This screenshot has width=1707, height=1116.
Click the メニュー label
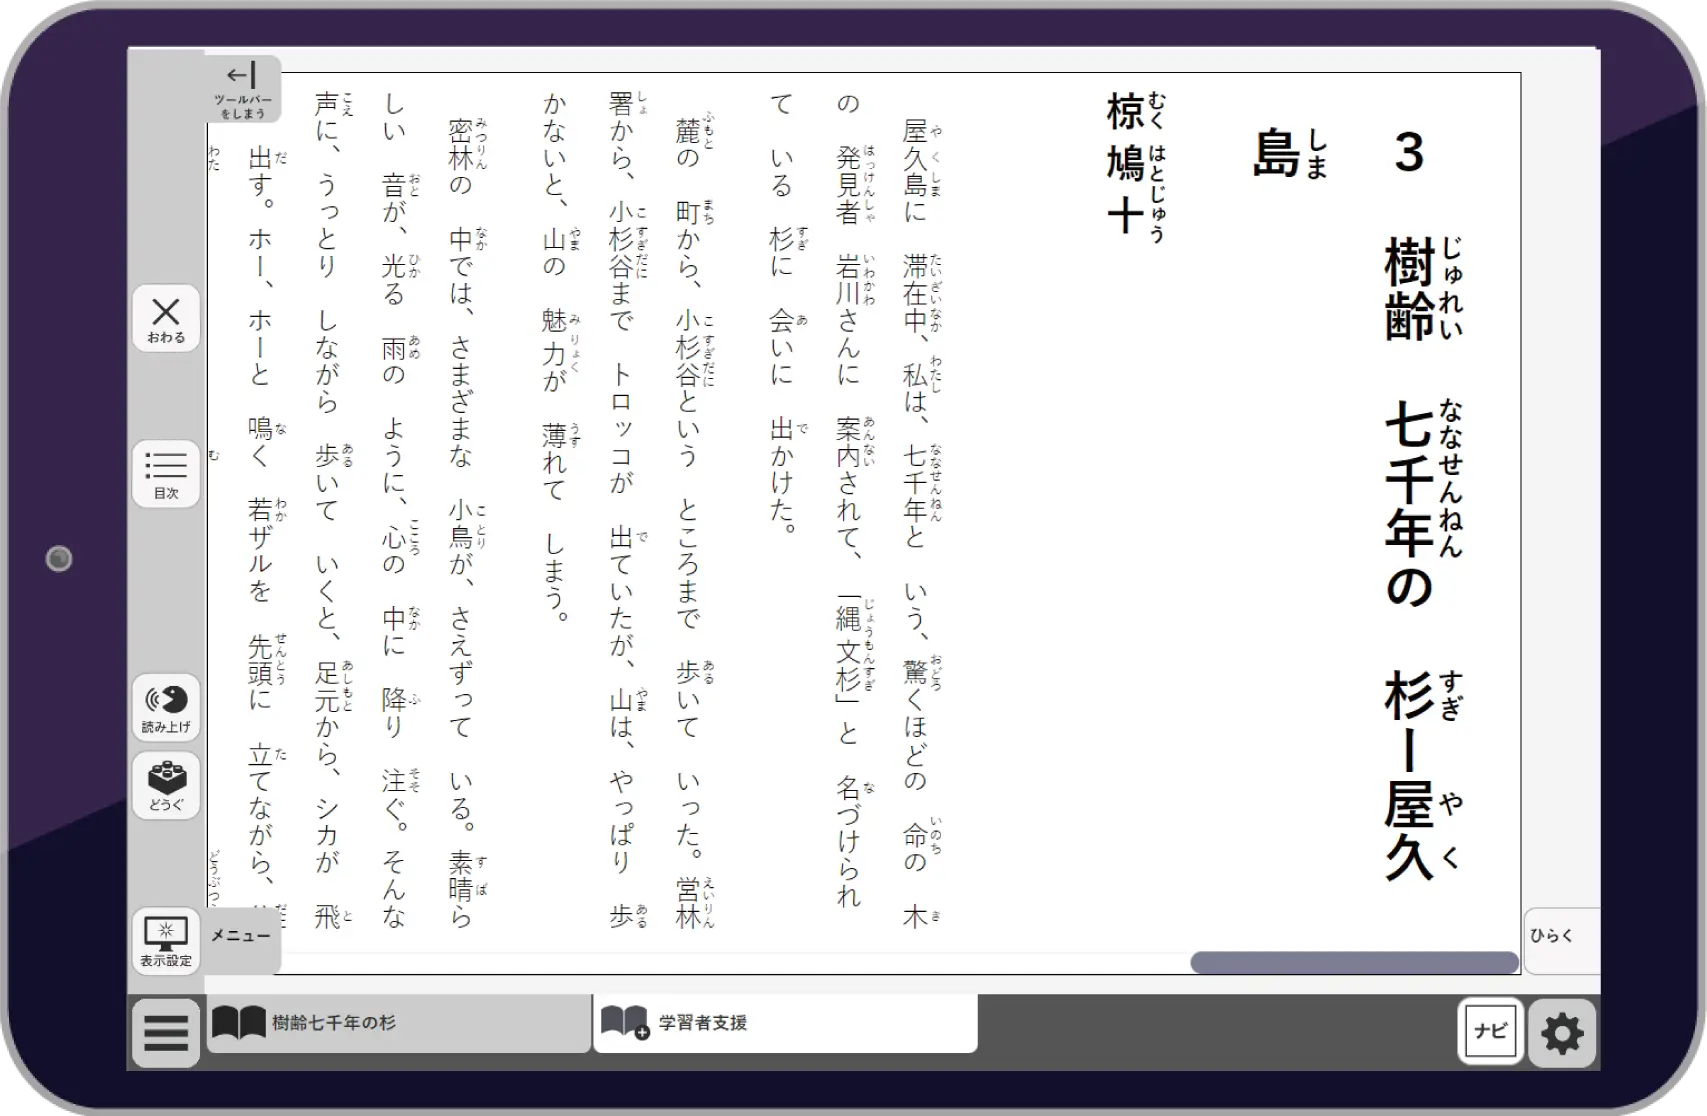pyautogui.click(x=241, y=936)
